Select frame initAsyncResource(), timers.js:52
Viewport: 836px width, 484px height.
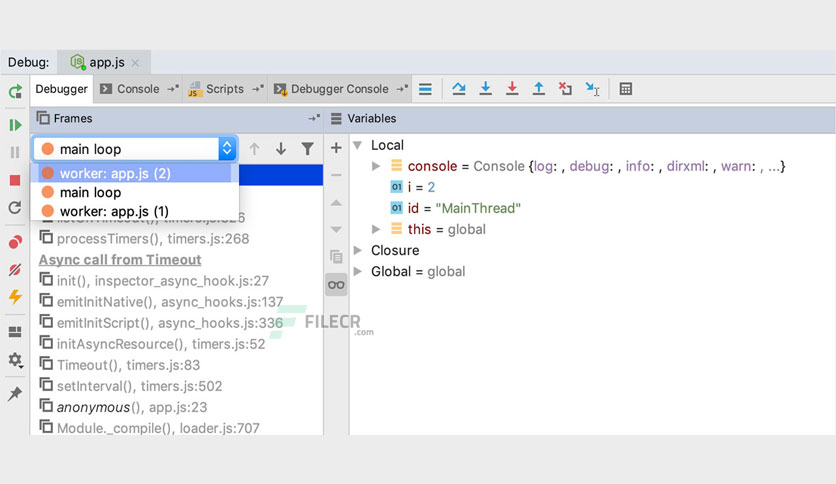click(x=152, y=344)
